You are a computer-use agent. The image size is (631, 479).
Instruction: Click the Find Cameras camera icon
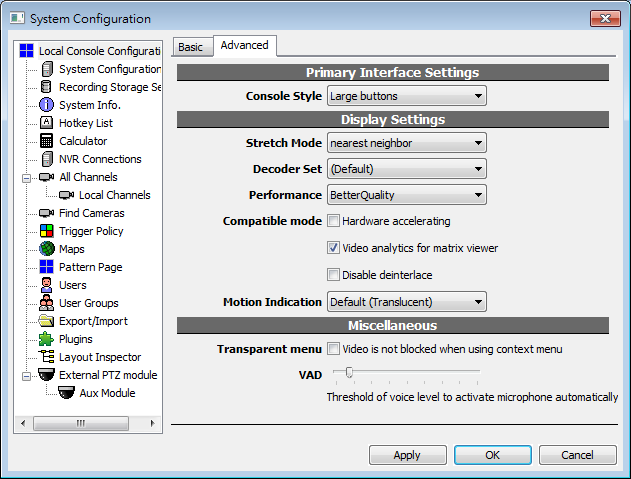(x=47, y=213)
